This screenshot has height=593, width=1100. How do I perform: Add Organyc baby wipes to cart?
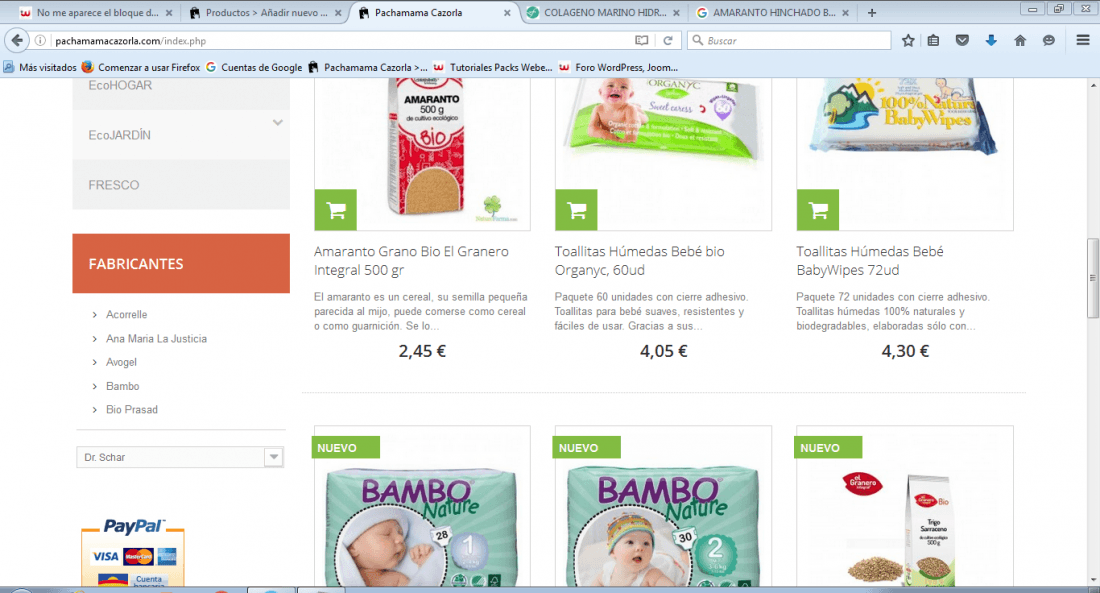tap(576, 210)
